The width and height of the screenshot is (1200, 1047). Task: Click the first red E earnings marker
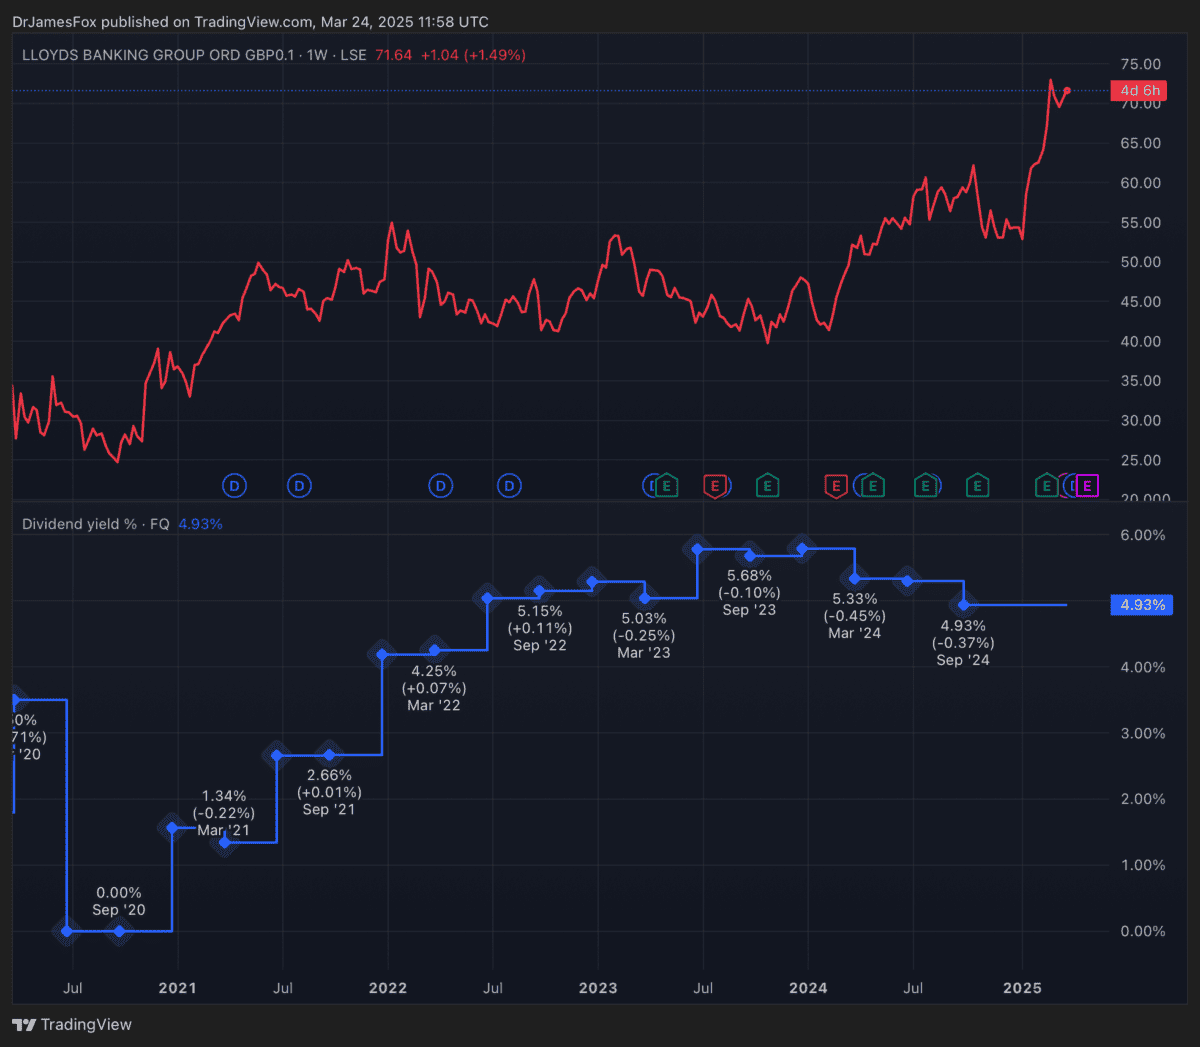coord(714,487)
